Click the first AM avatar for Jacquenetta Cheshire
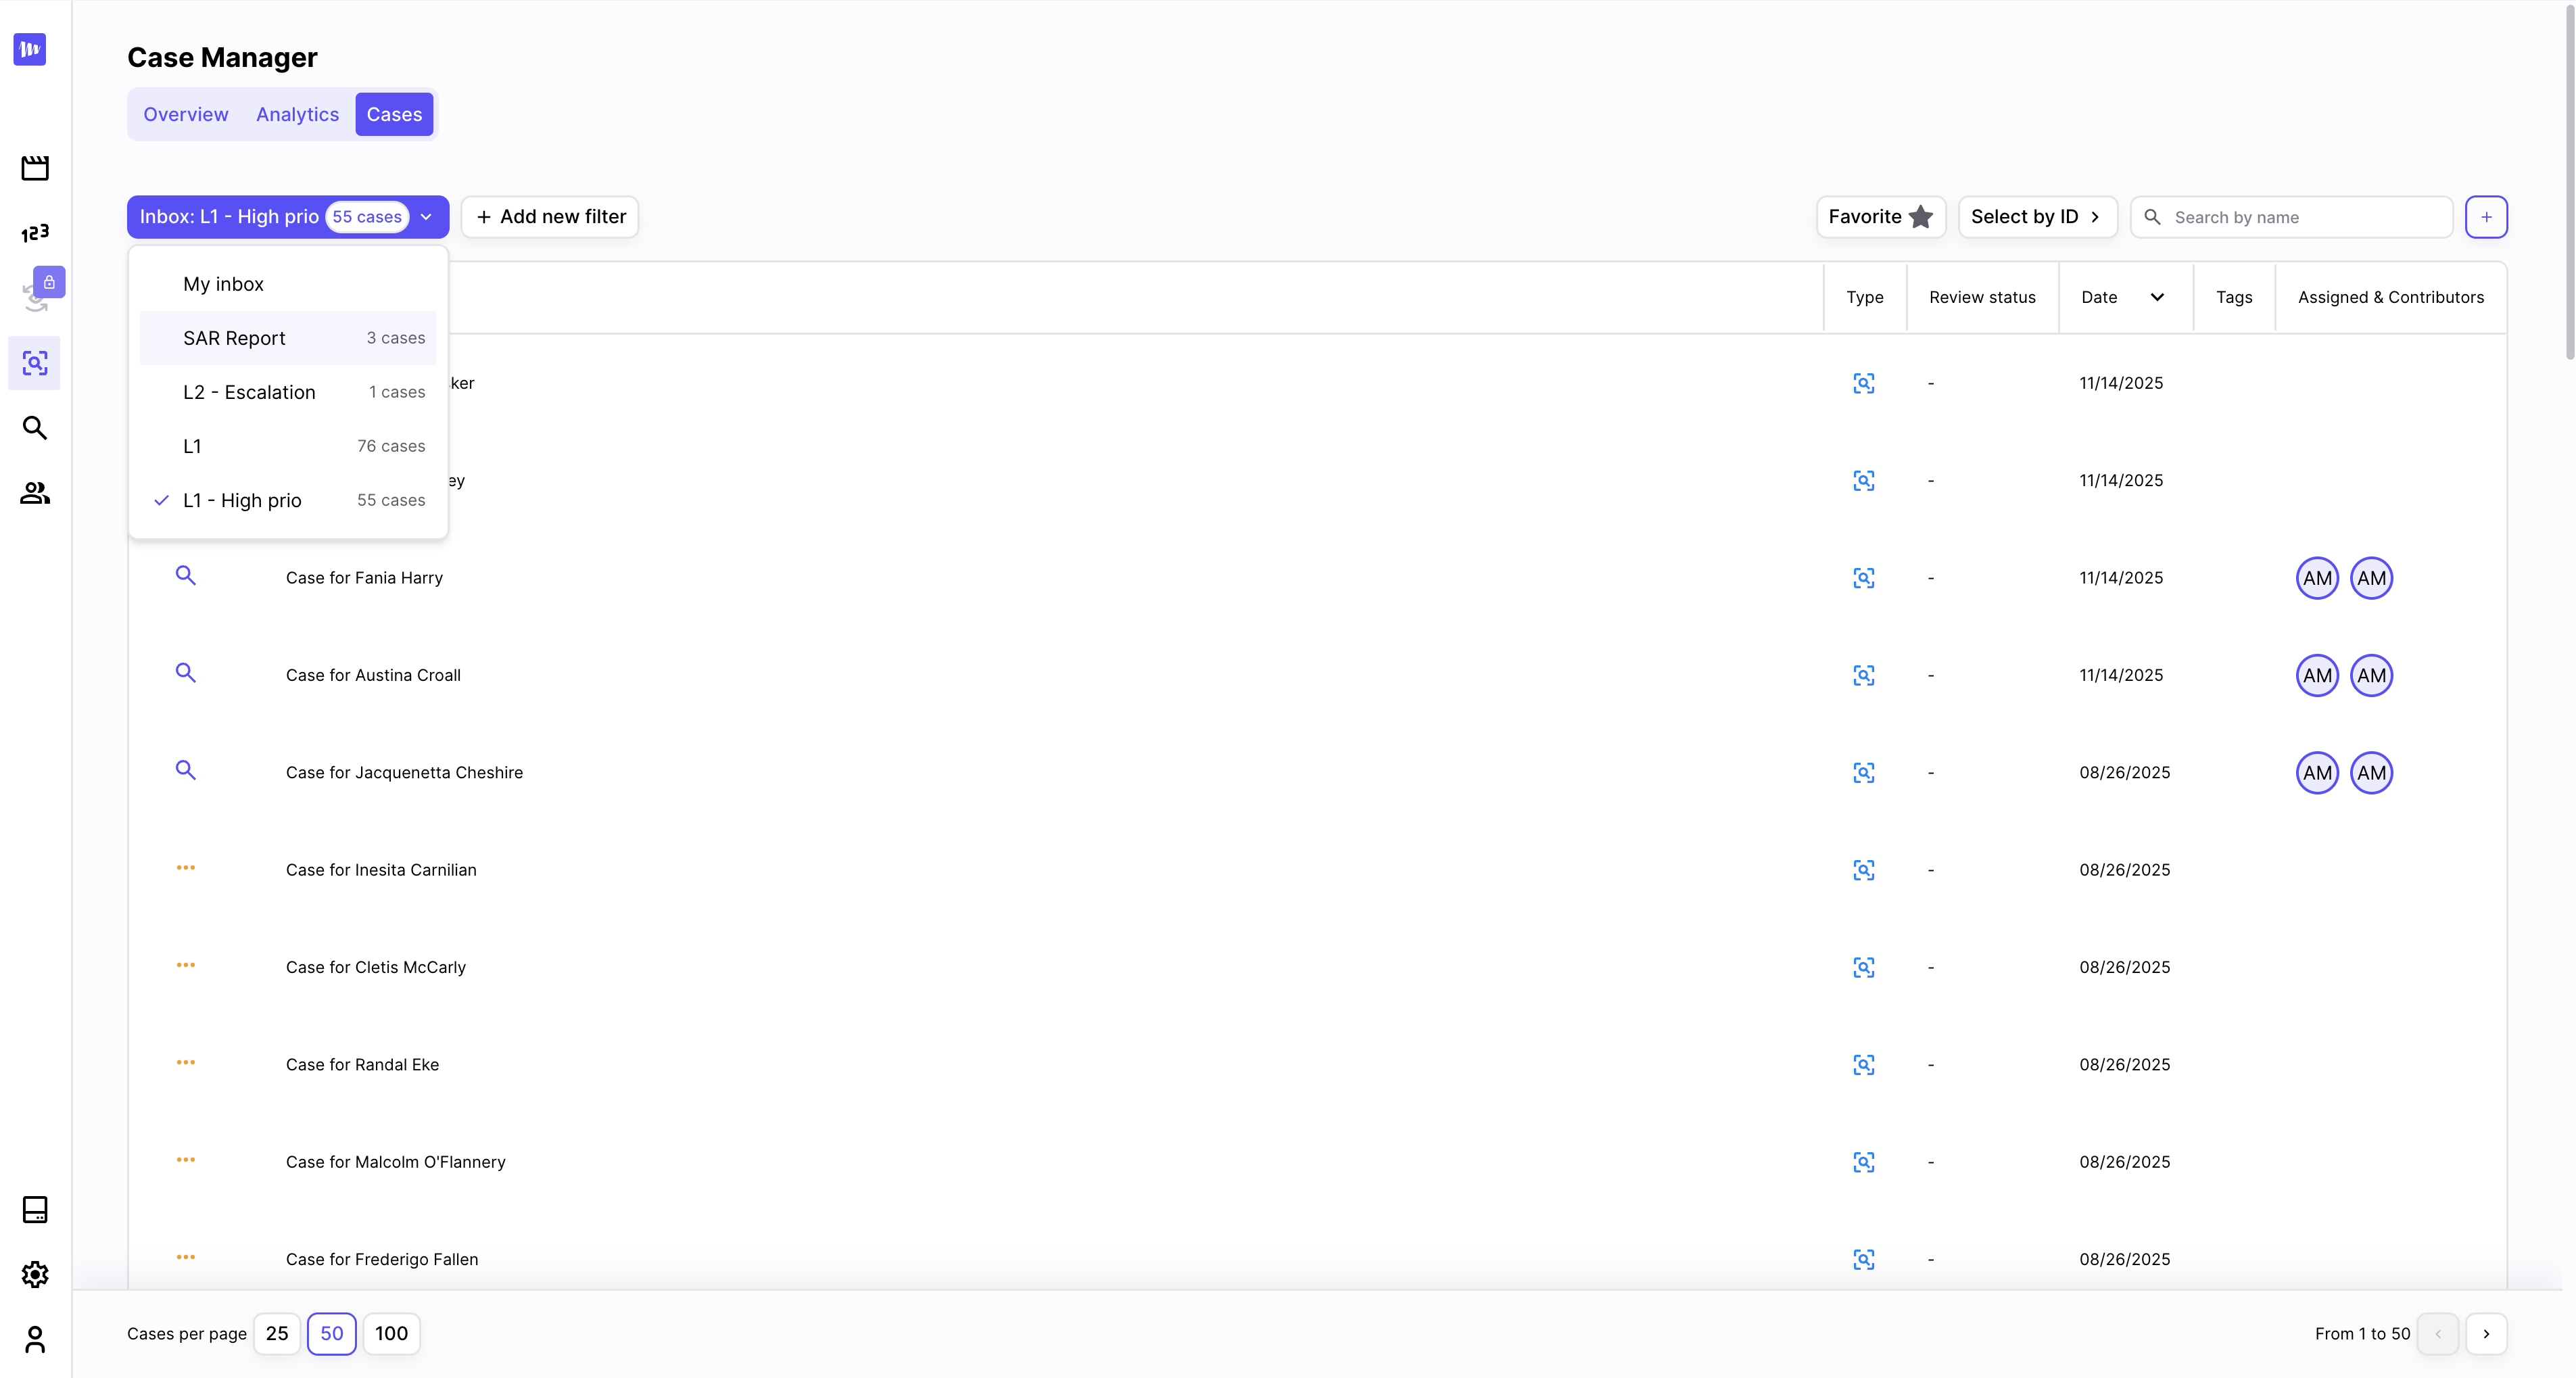 point(2317,773)
